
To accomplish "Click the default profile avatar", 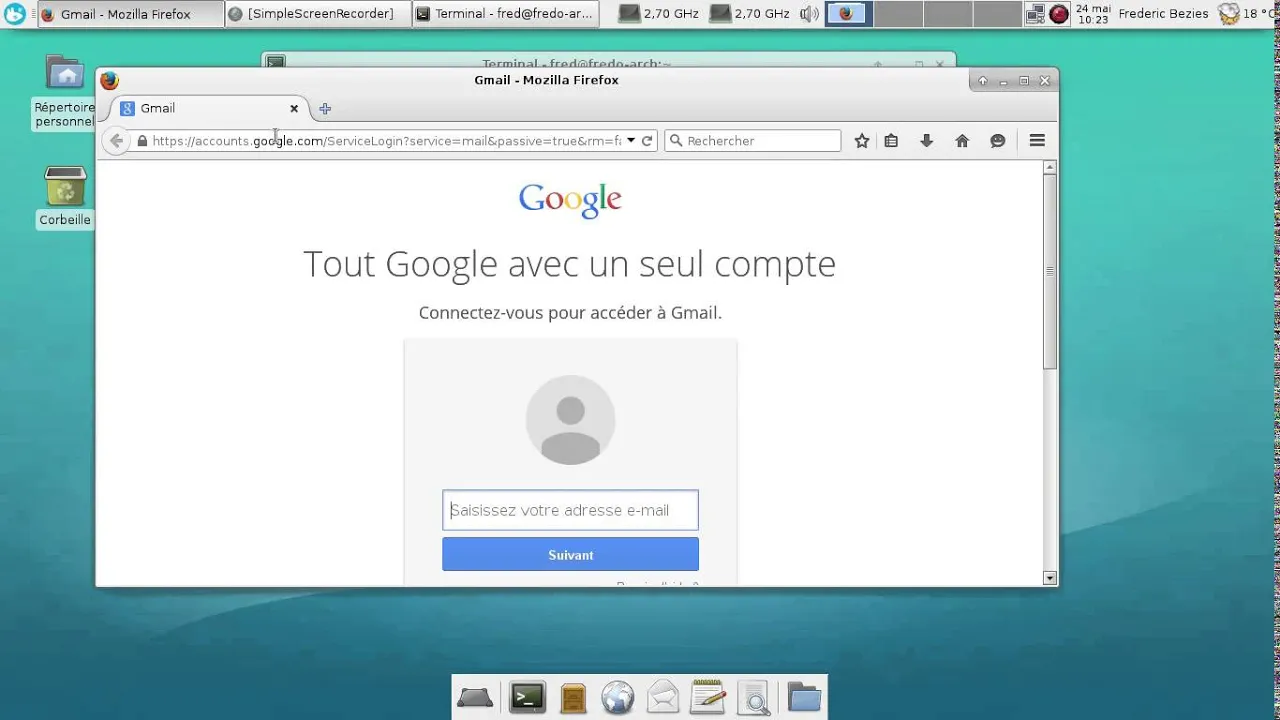I will click(570, 420).
